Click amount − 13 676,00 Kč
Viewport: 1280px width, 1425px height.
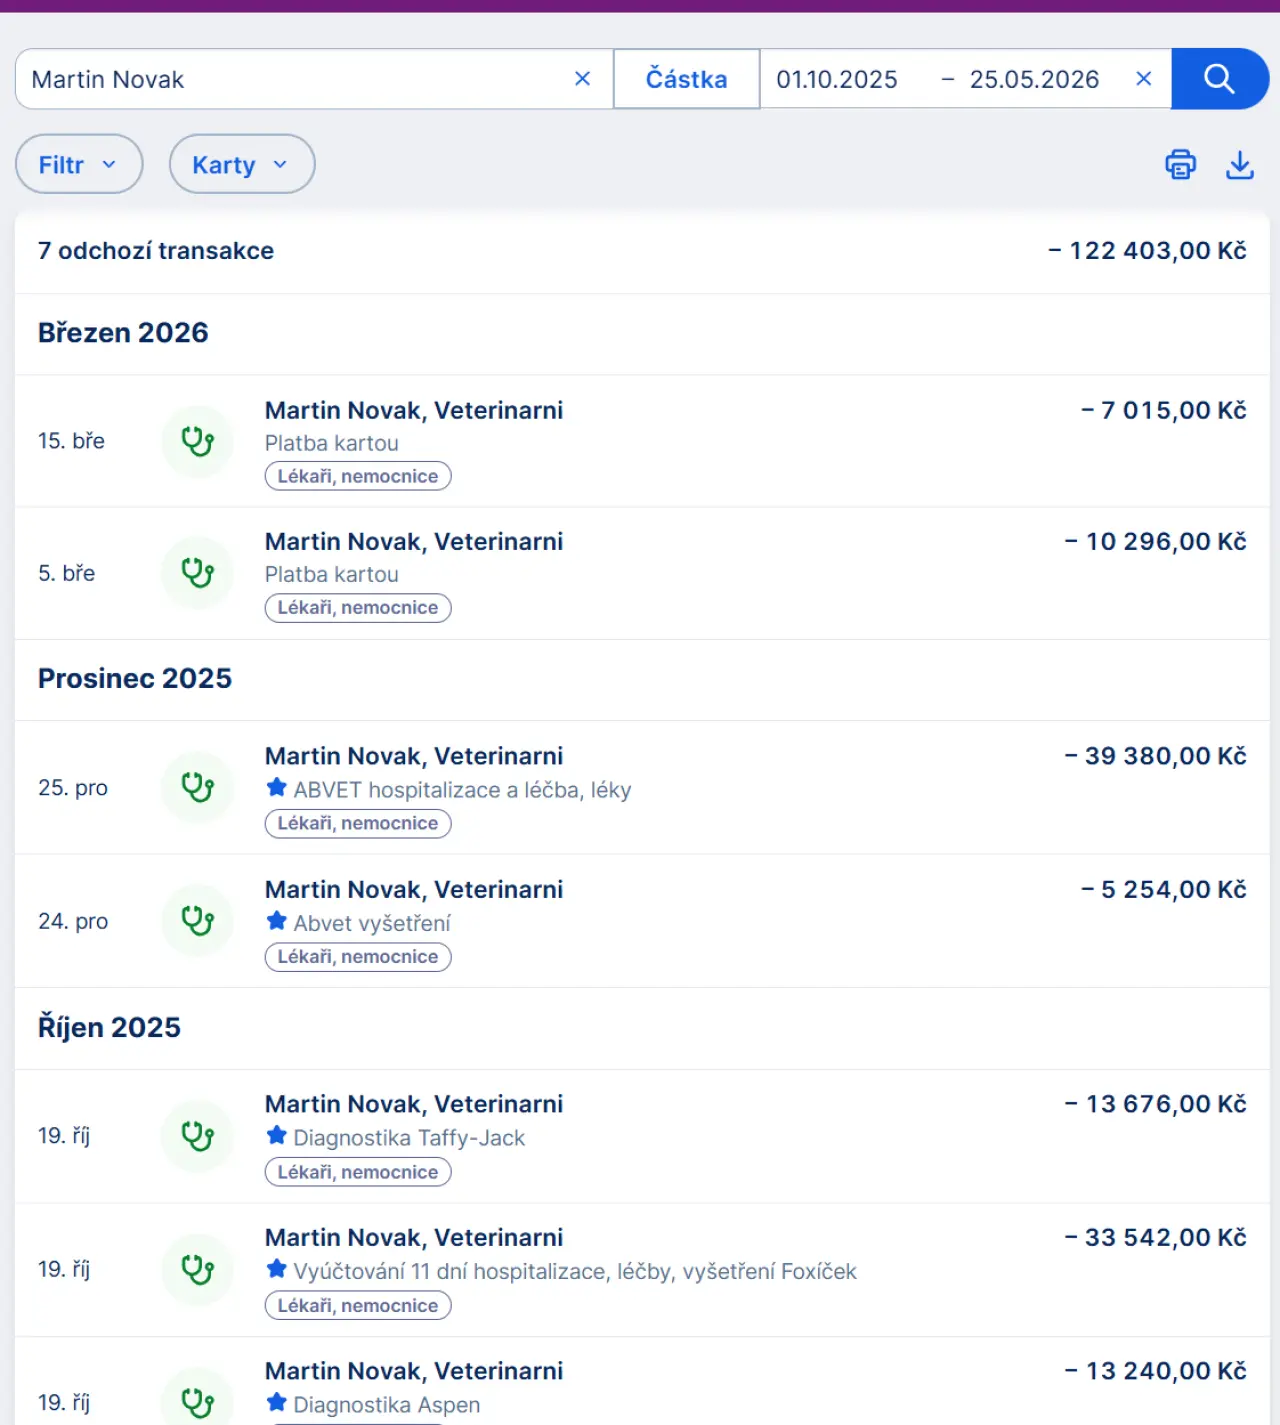pos(1155,1104)
